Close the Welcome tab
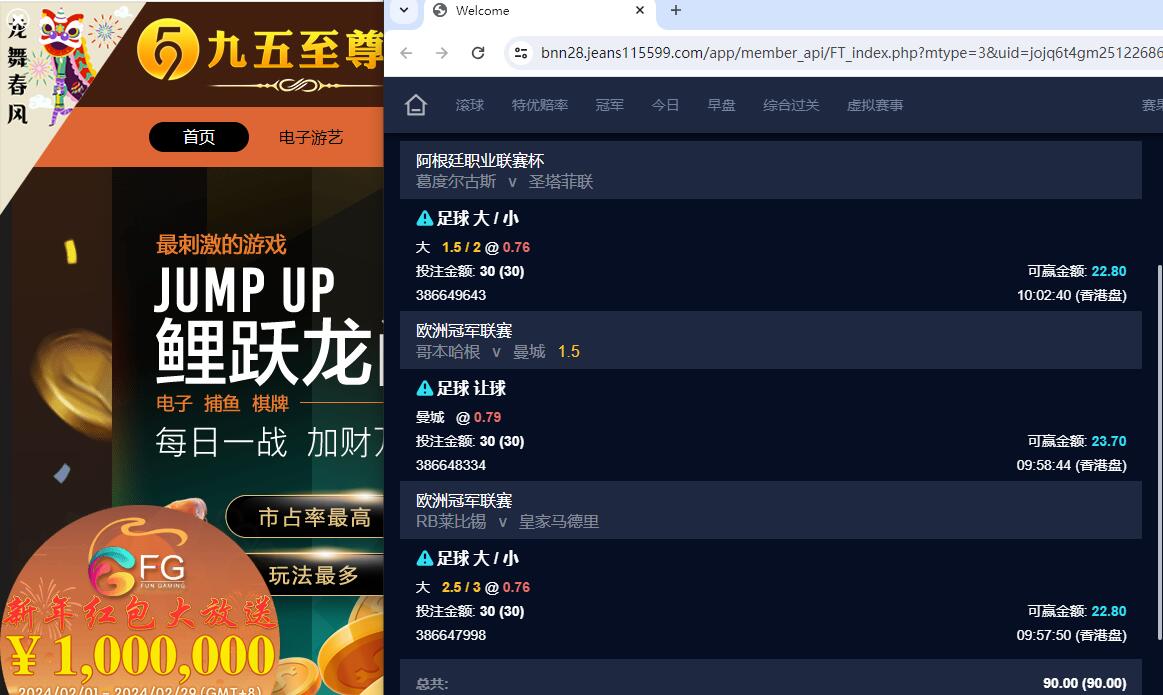Image resolution: width=1163 pixels, height=695 pixels. click(640, 10)
